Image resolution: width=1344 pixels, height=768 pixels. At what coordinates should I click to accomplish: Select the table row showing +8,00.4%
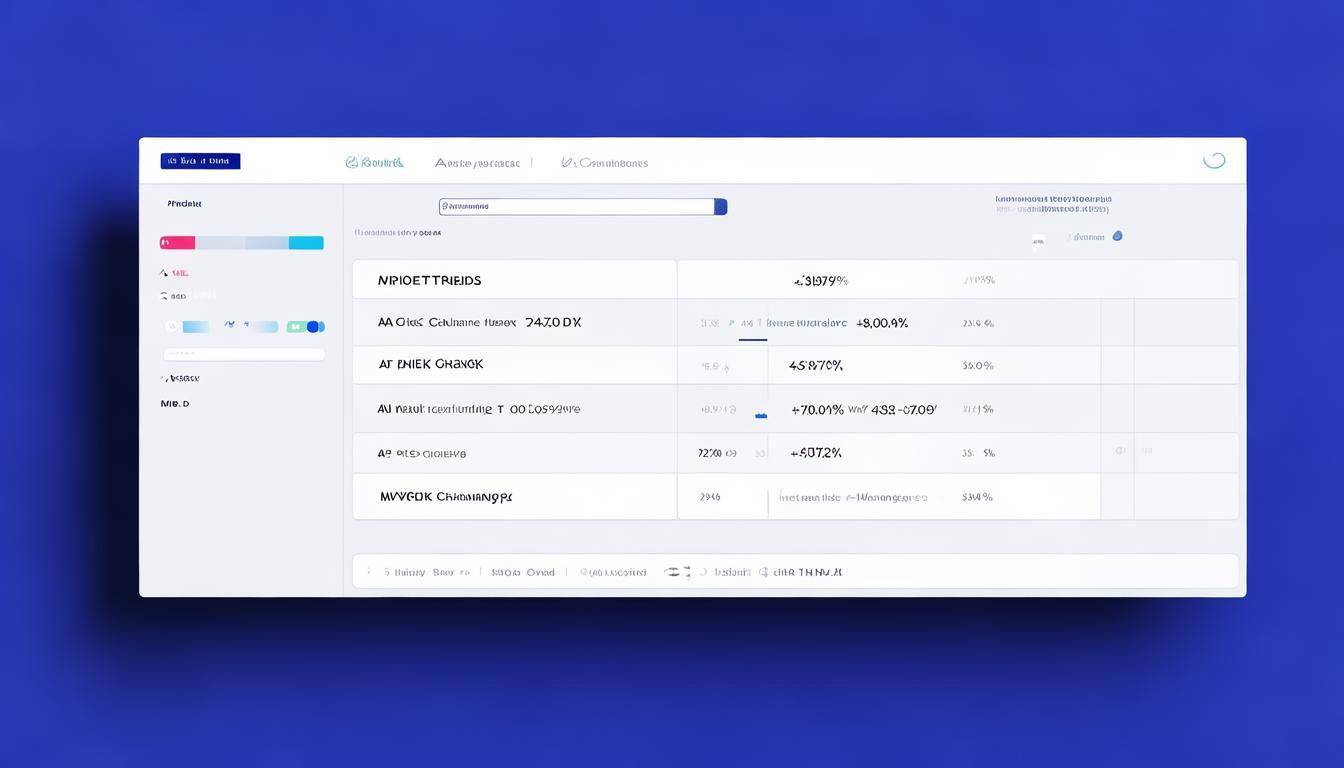pos(795,323)
